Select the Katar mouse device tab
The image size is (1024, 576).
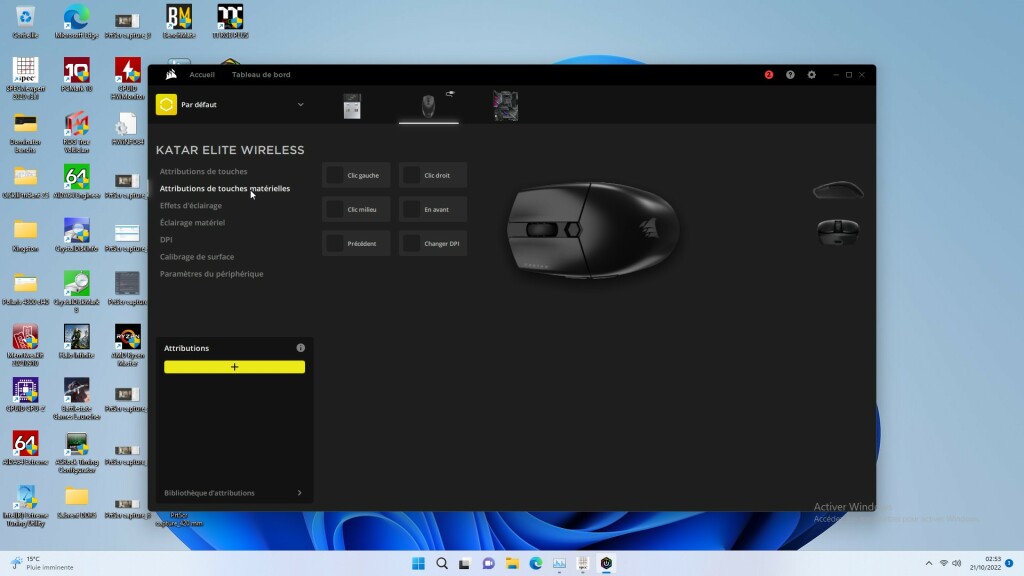pos(428,106)
